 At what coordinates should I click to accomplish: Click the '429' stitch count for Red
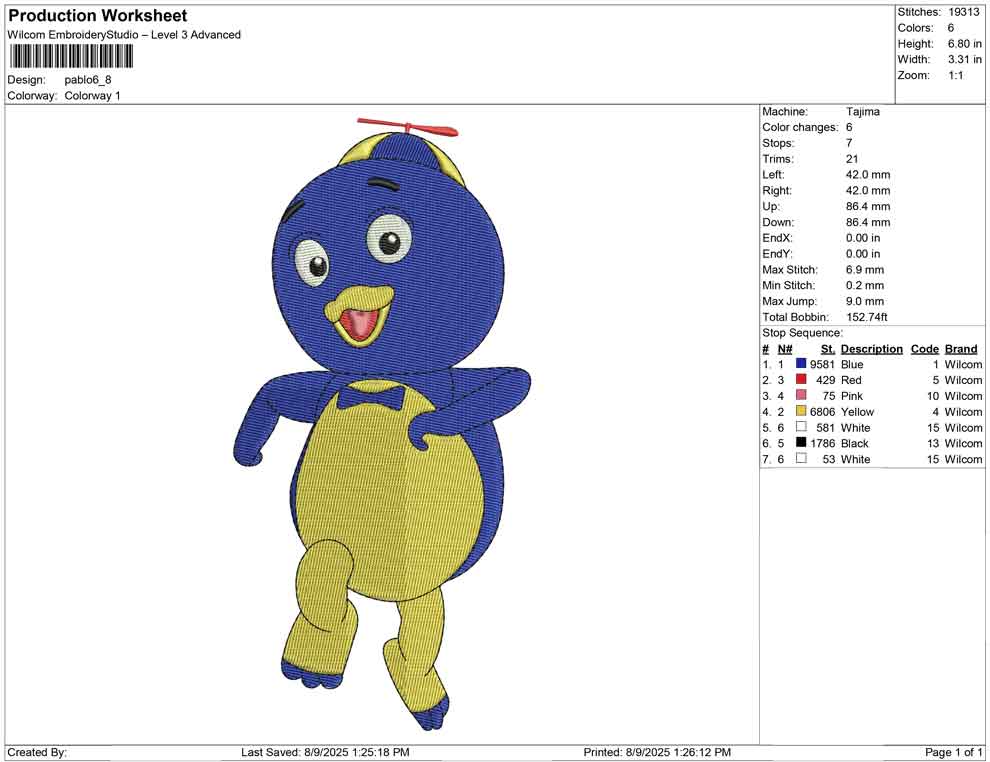[825, 380]
